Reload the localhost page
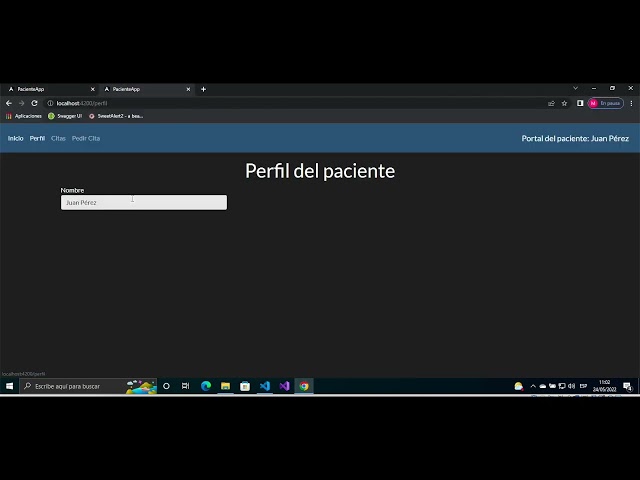 (x=34, y=103)
